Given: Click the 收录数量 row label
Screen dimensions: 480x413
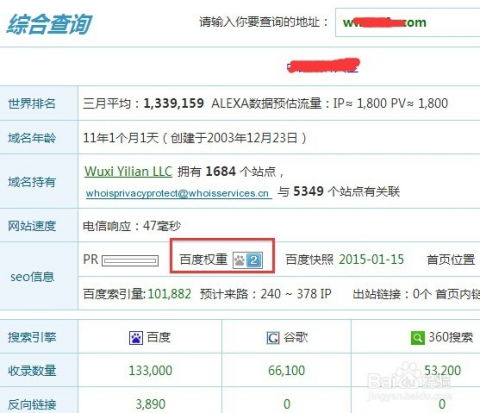Looking at the screenshot, I should click(x=32, y=371).
